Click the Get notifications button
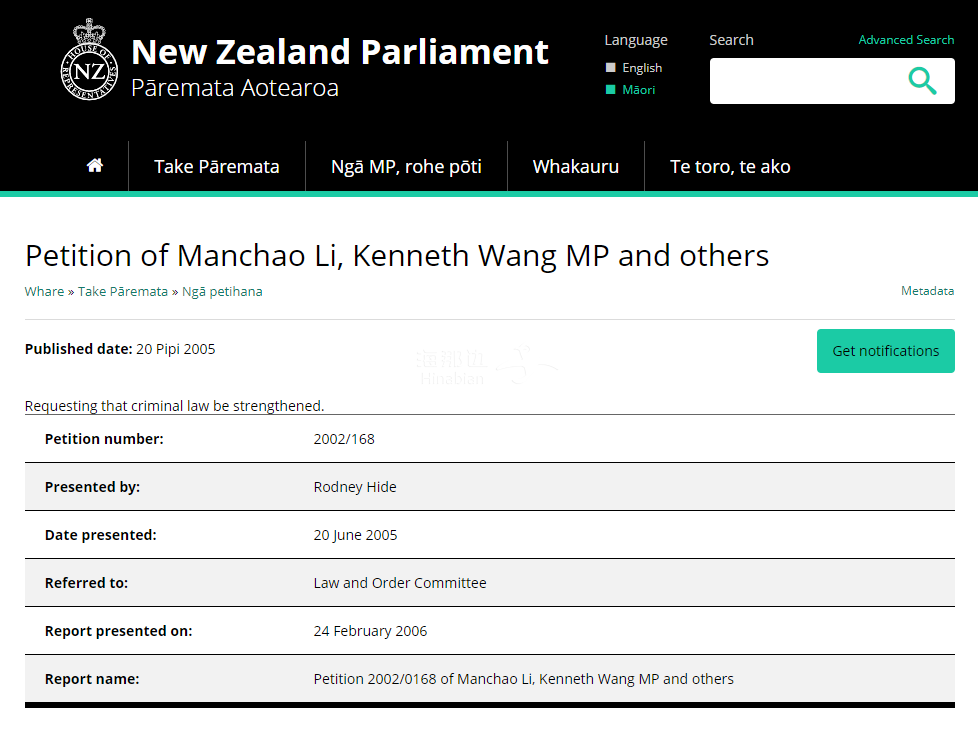 pyautogui.click(x=885, y=351)
